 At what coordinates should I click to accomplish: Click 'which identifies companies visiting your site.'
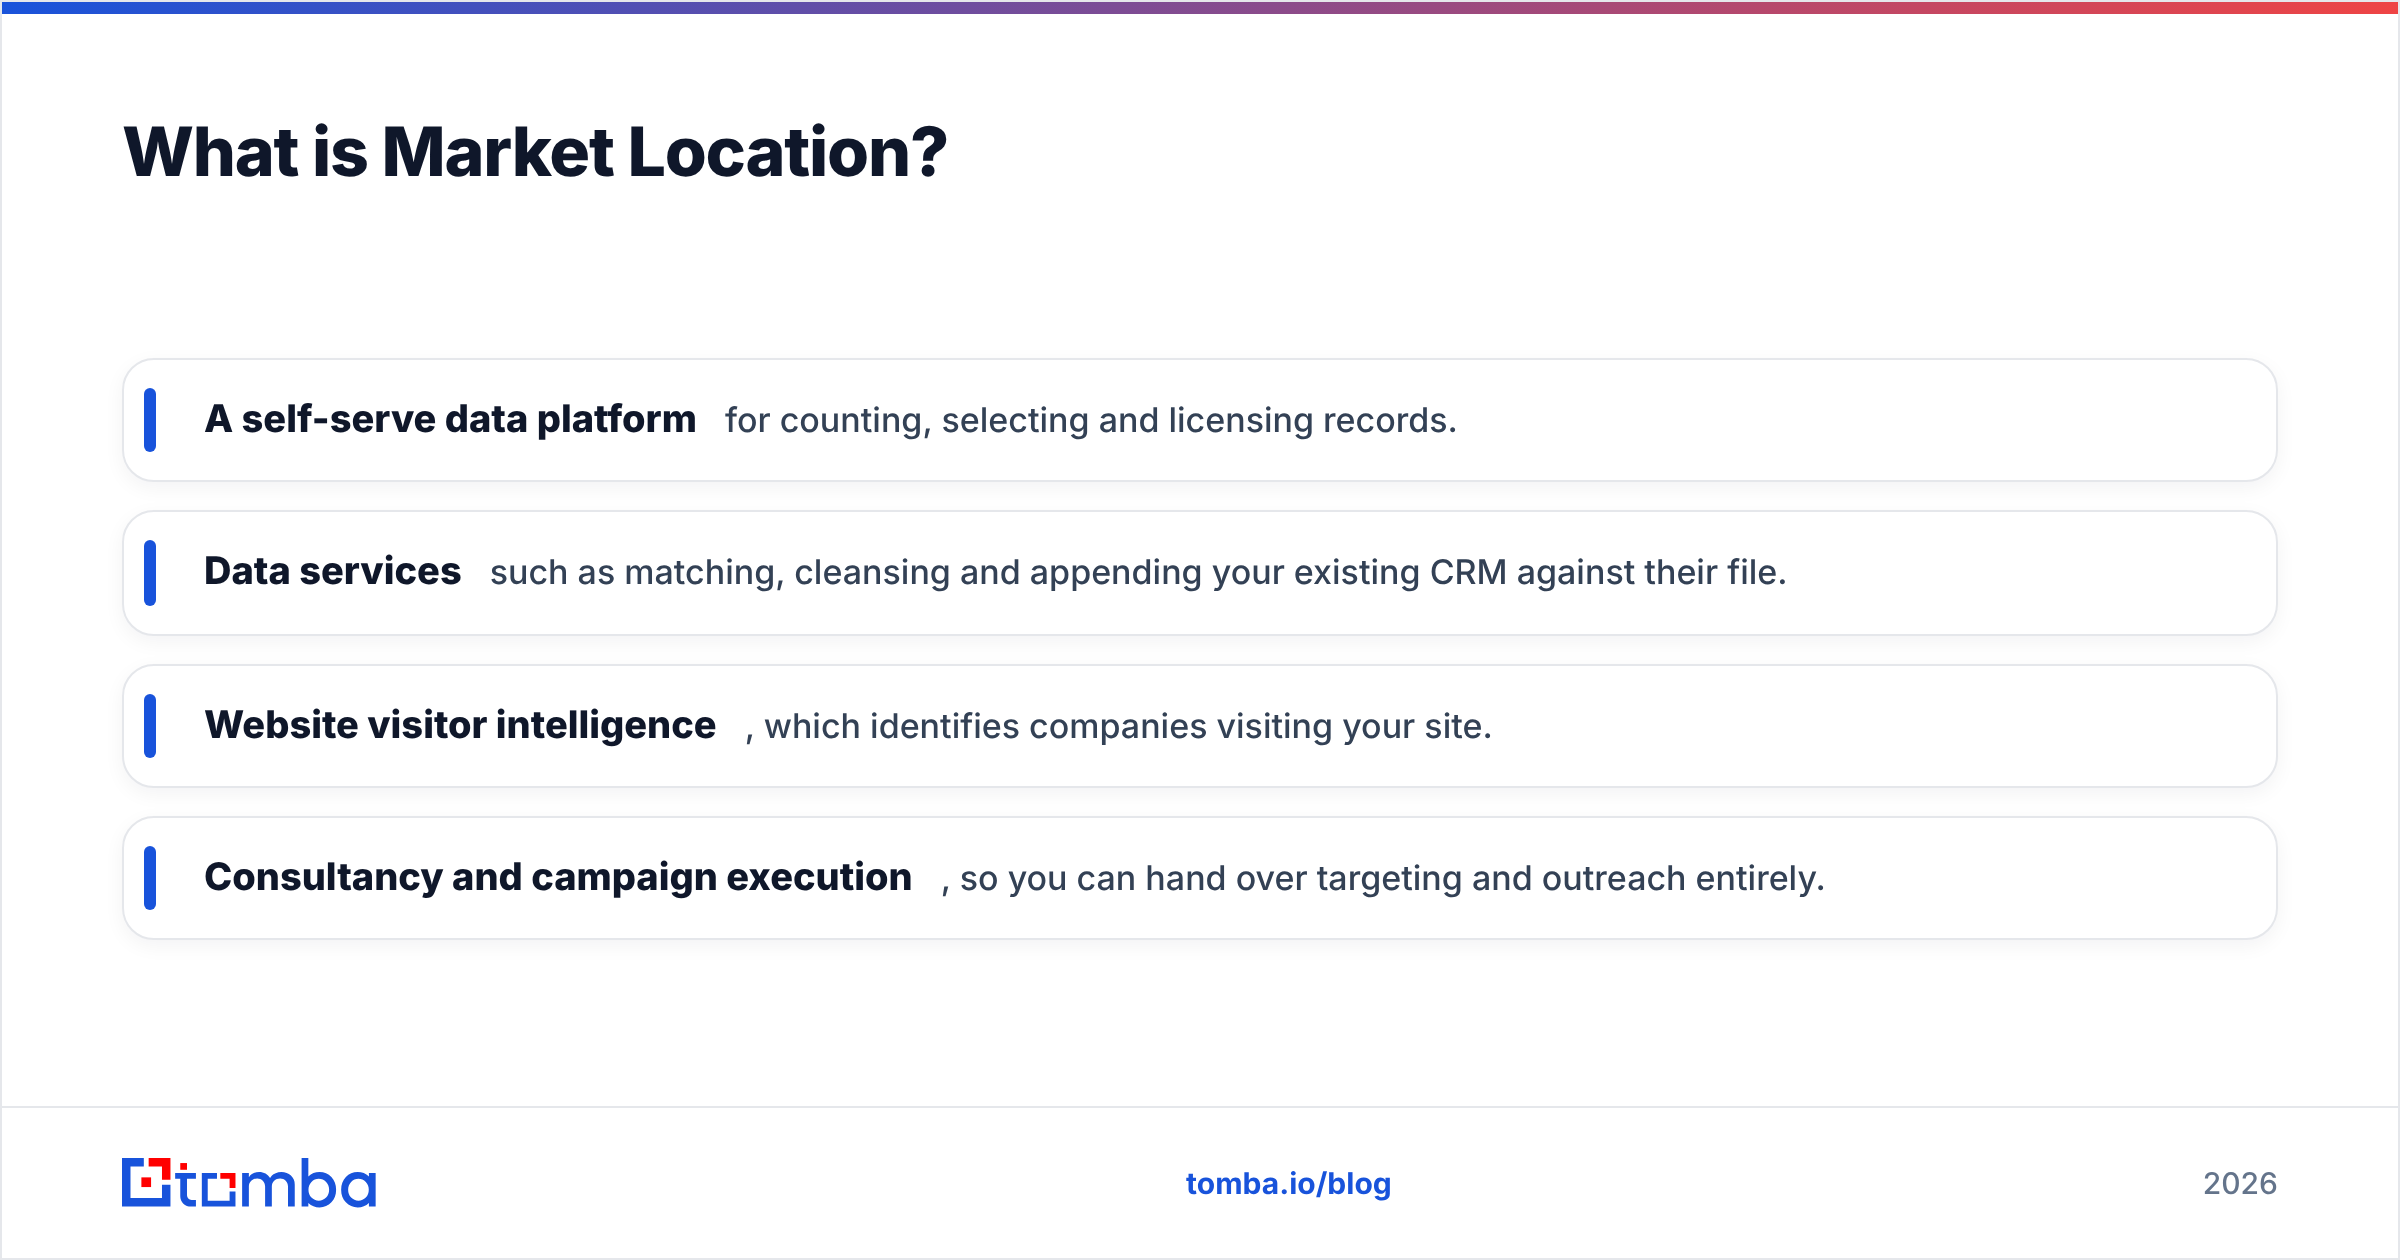[x=1128, y=726]
